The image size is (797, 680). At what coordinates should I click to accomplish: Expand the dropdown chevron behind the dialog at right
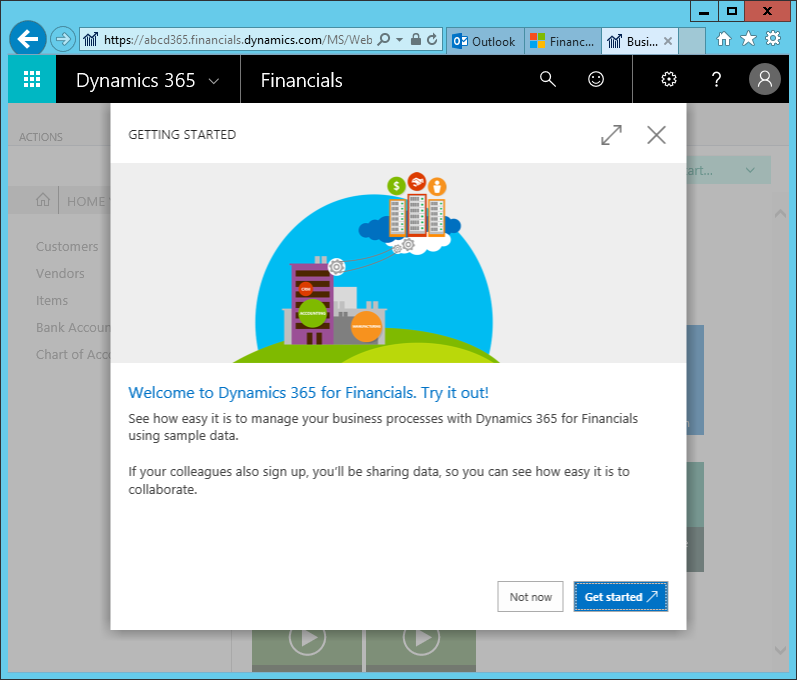pos(750,170)
